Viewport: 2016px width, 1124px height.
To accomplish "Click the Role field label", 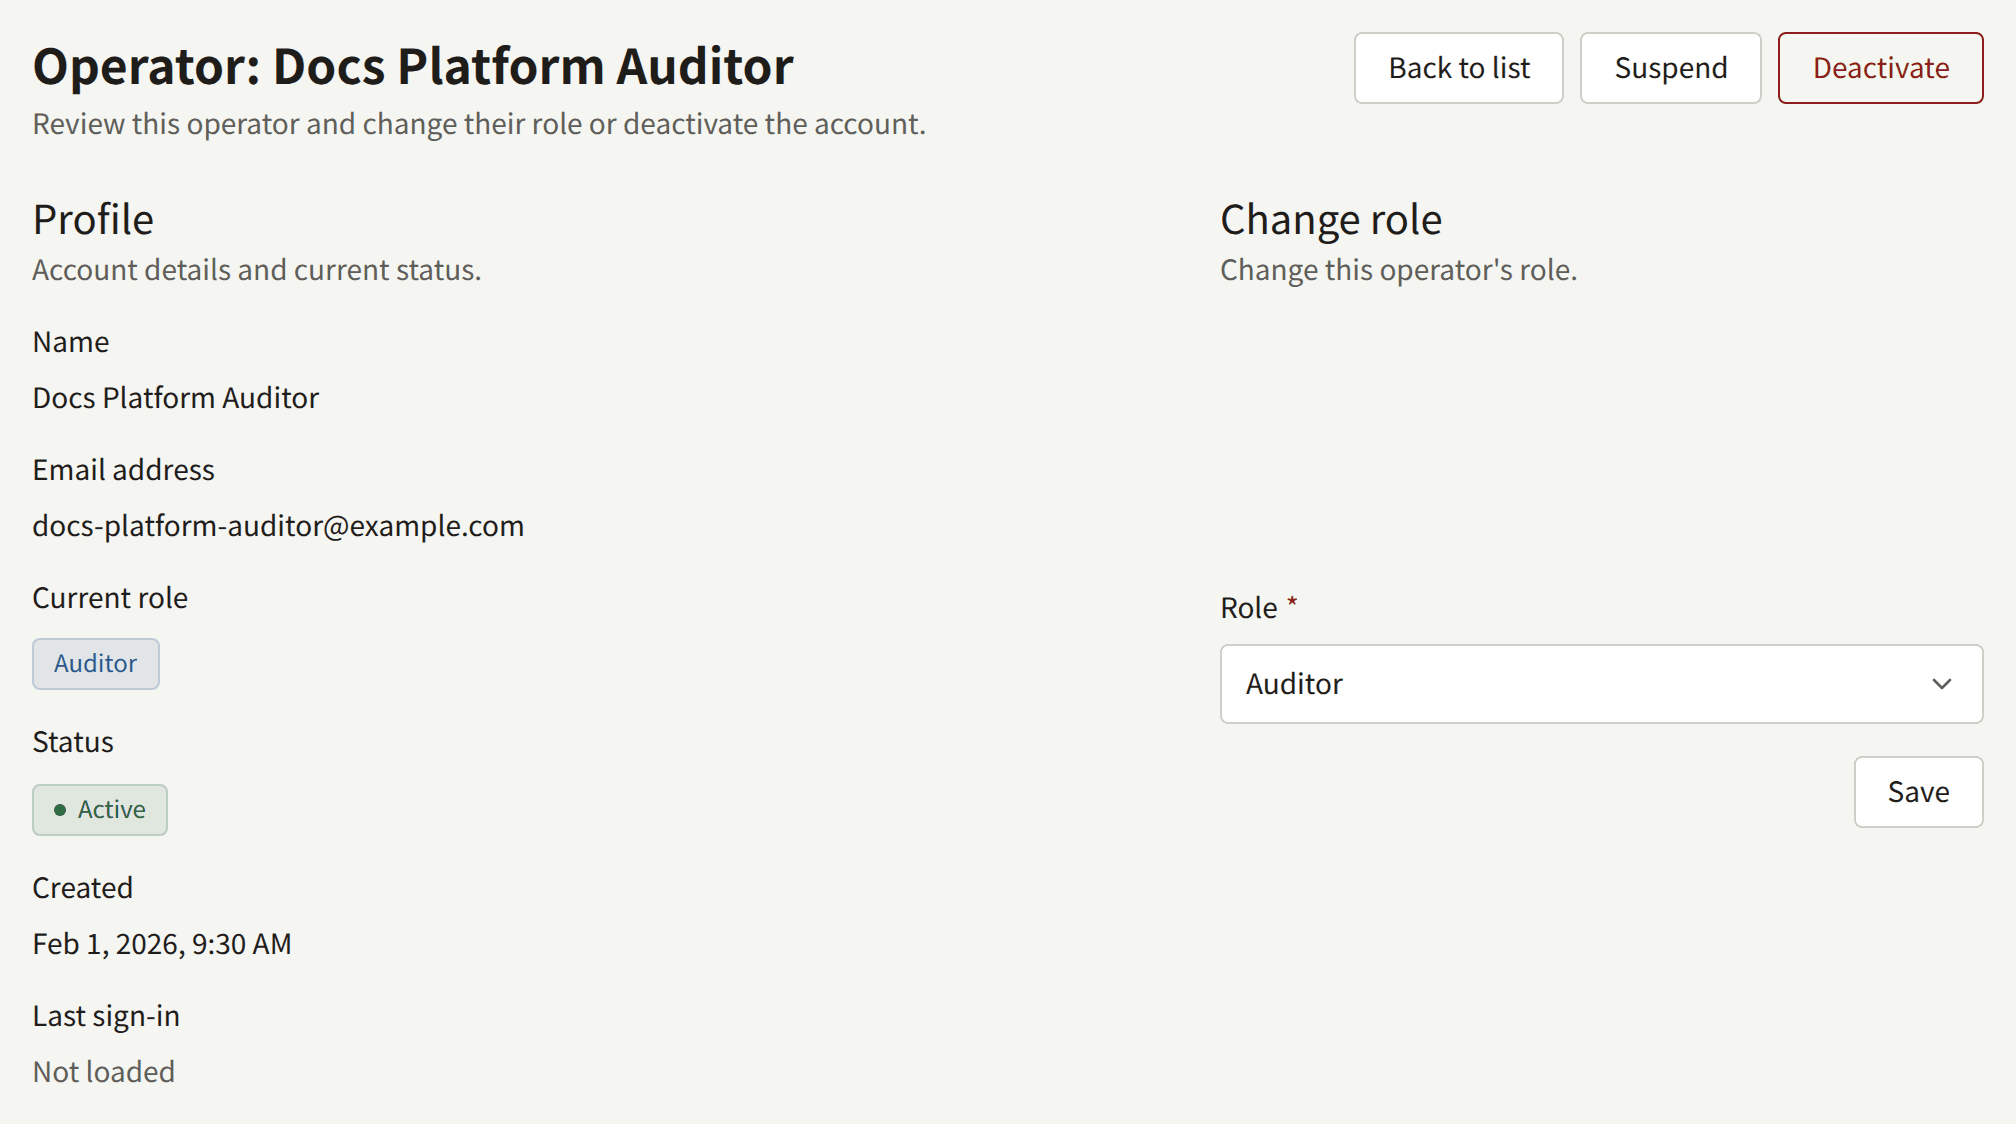I will pyautogui.click(x=1249, y=608).
